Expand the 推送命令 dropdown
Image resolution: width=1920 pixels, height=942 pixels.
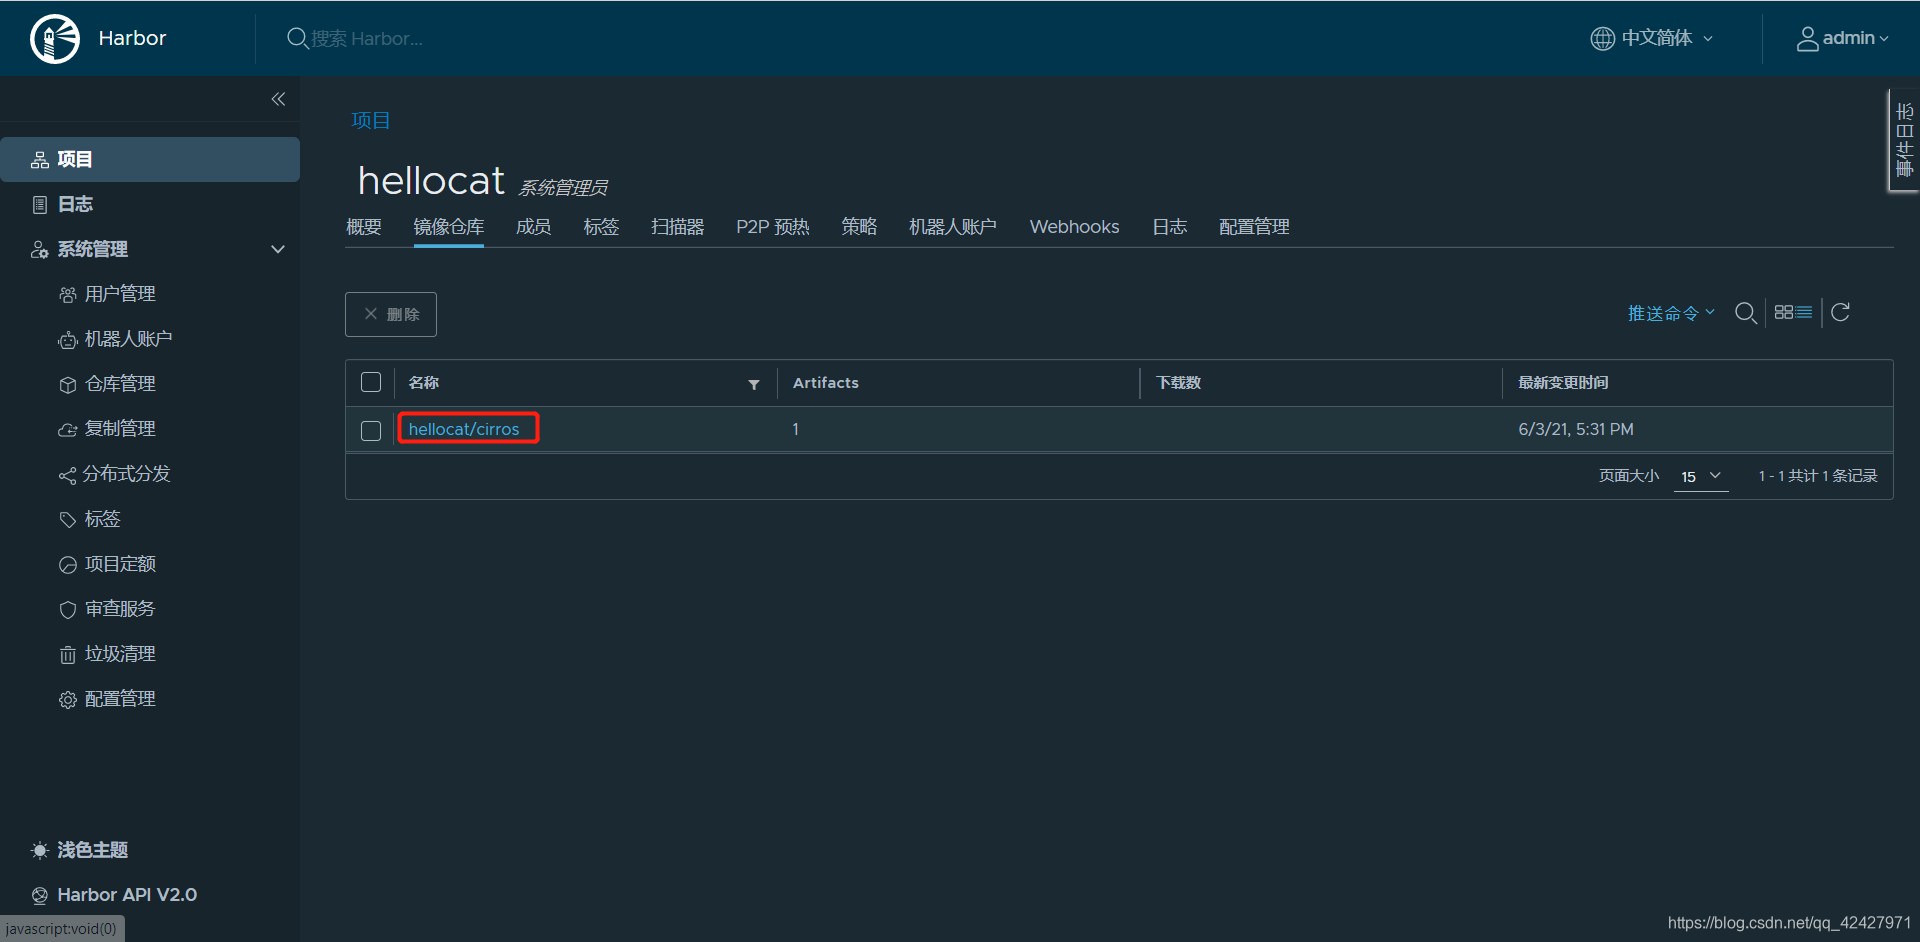click(x=1671, y=313)
